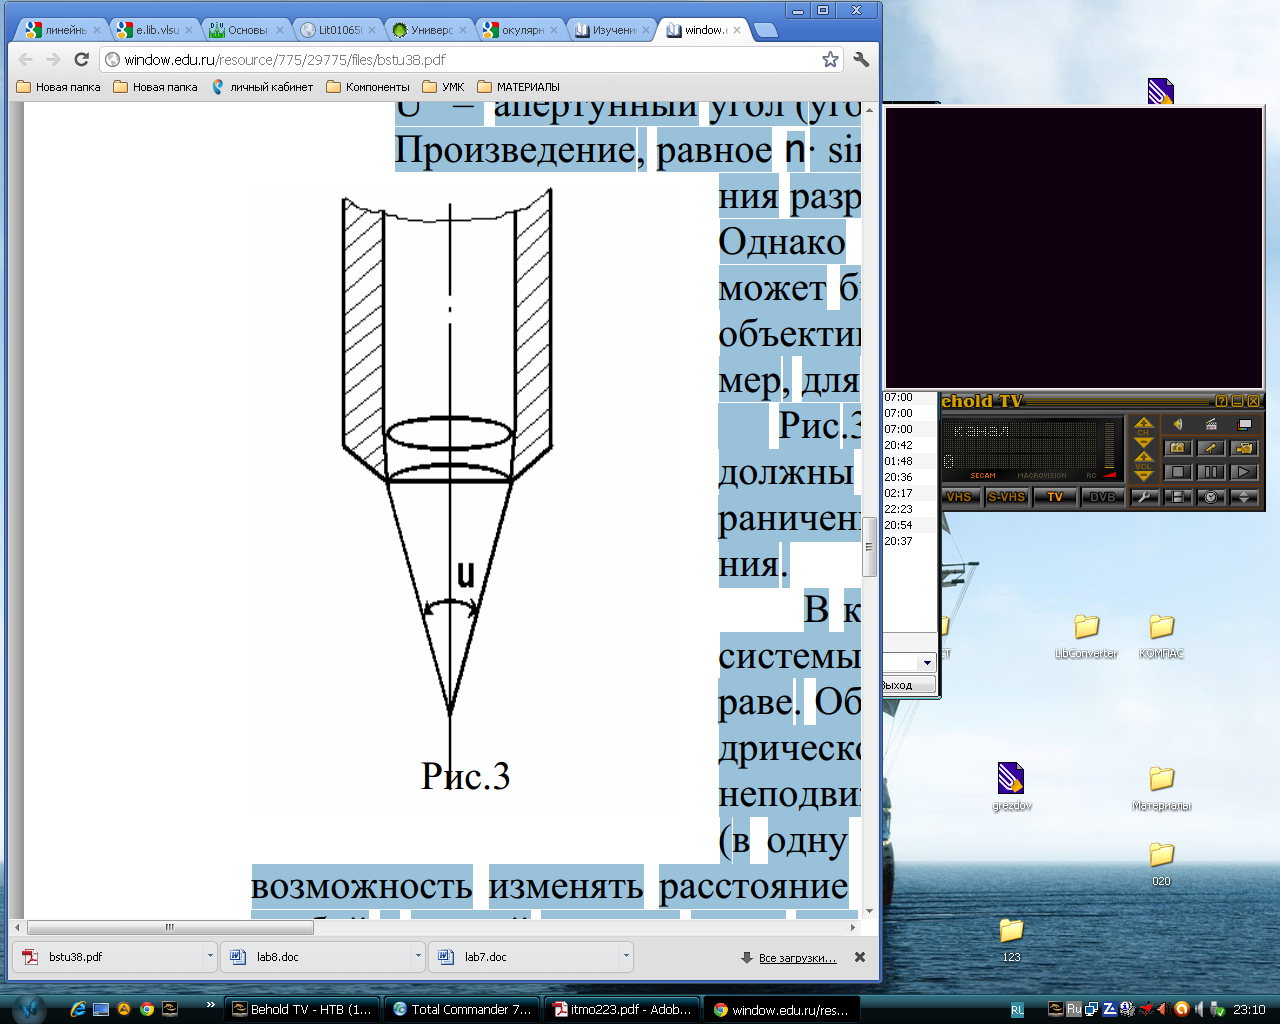The width and height of the screenshot is (1280, 1024).
Task: Play button in Behold TV
Action: tap(1244, 472)
